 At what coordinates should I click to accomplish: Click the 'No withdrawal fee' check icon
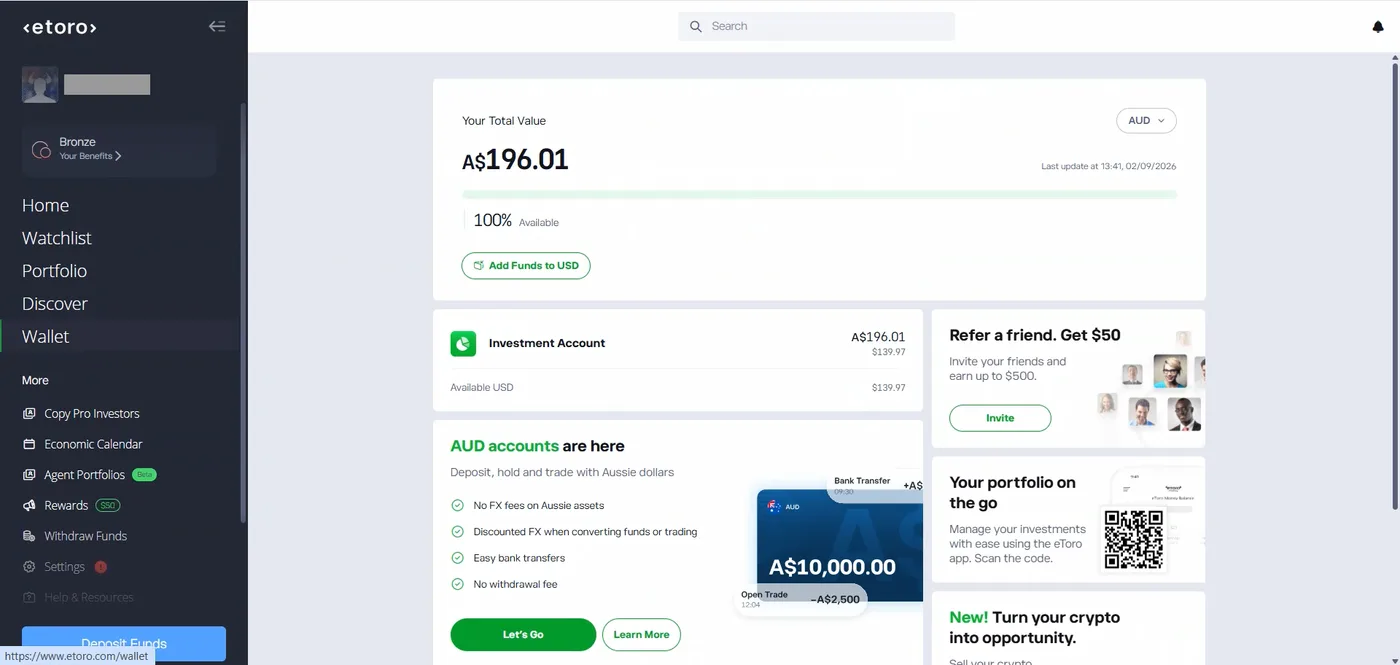click(458, 584)
